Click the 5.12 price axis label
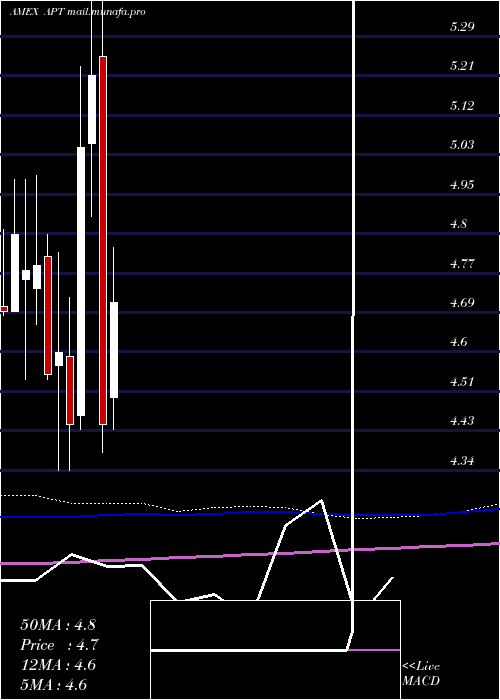The width and height of the screenshot is (500, 700). (462, 105)
